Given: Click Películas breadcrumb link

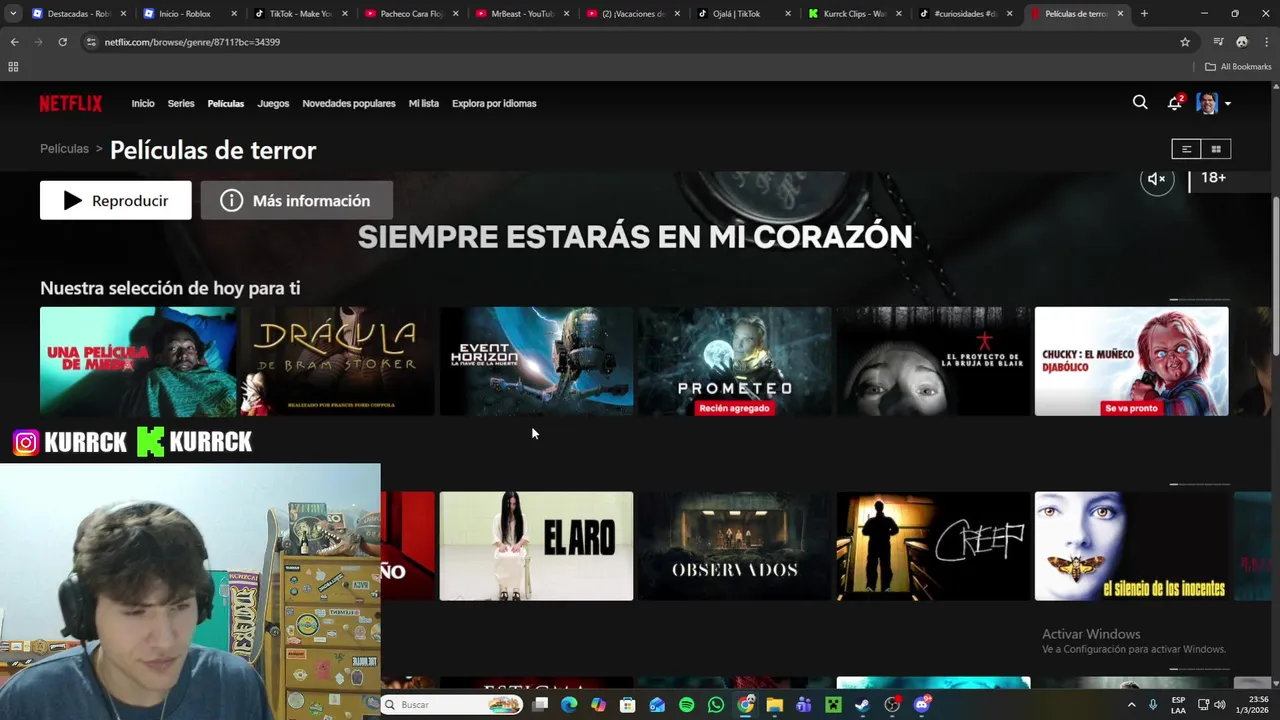Looking at the screenshot, I should point(64,148).
